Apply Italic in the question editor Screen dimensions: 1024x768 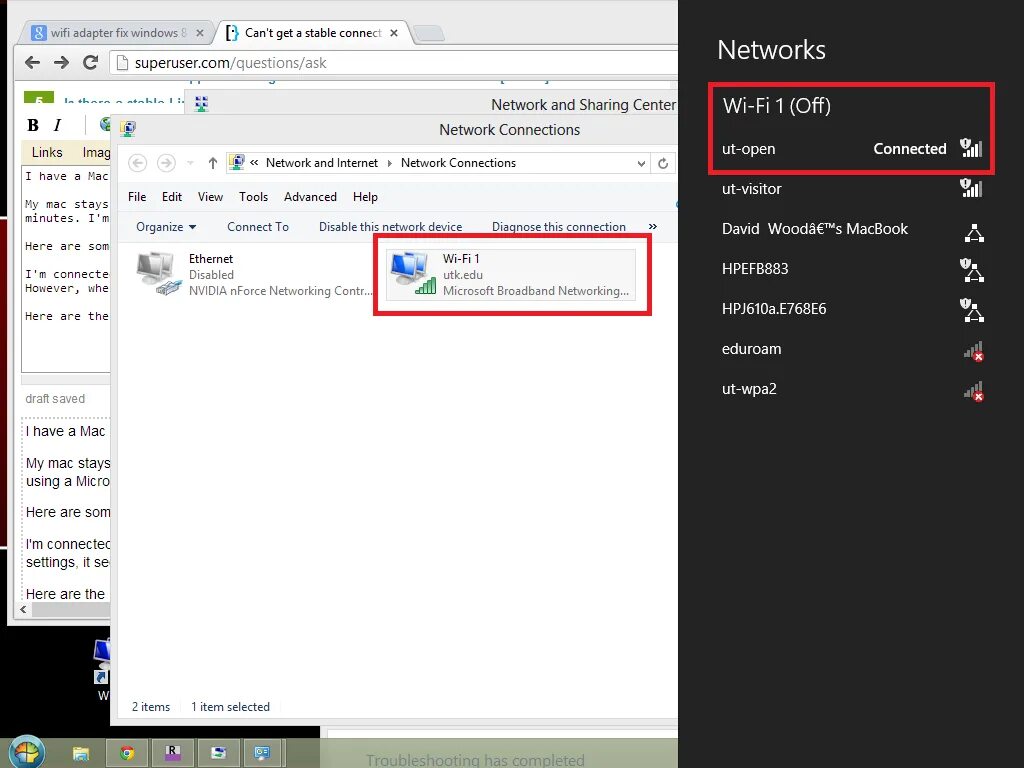pos(57,125)
